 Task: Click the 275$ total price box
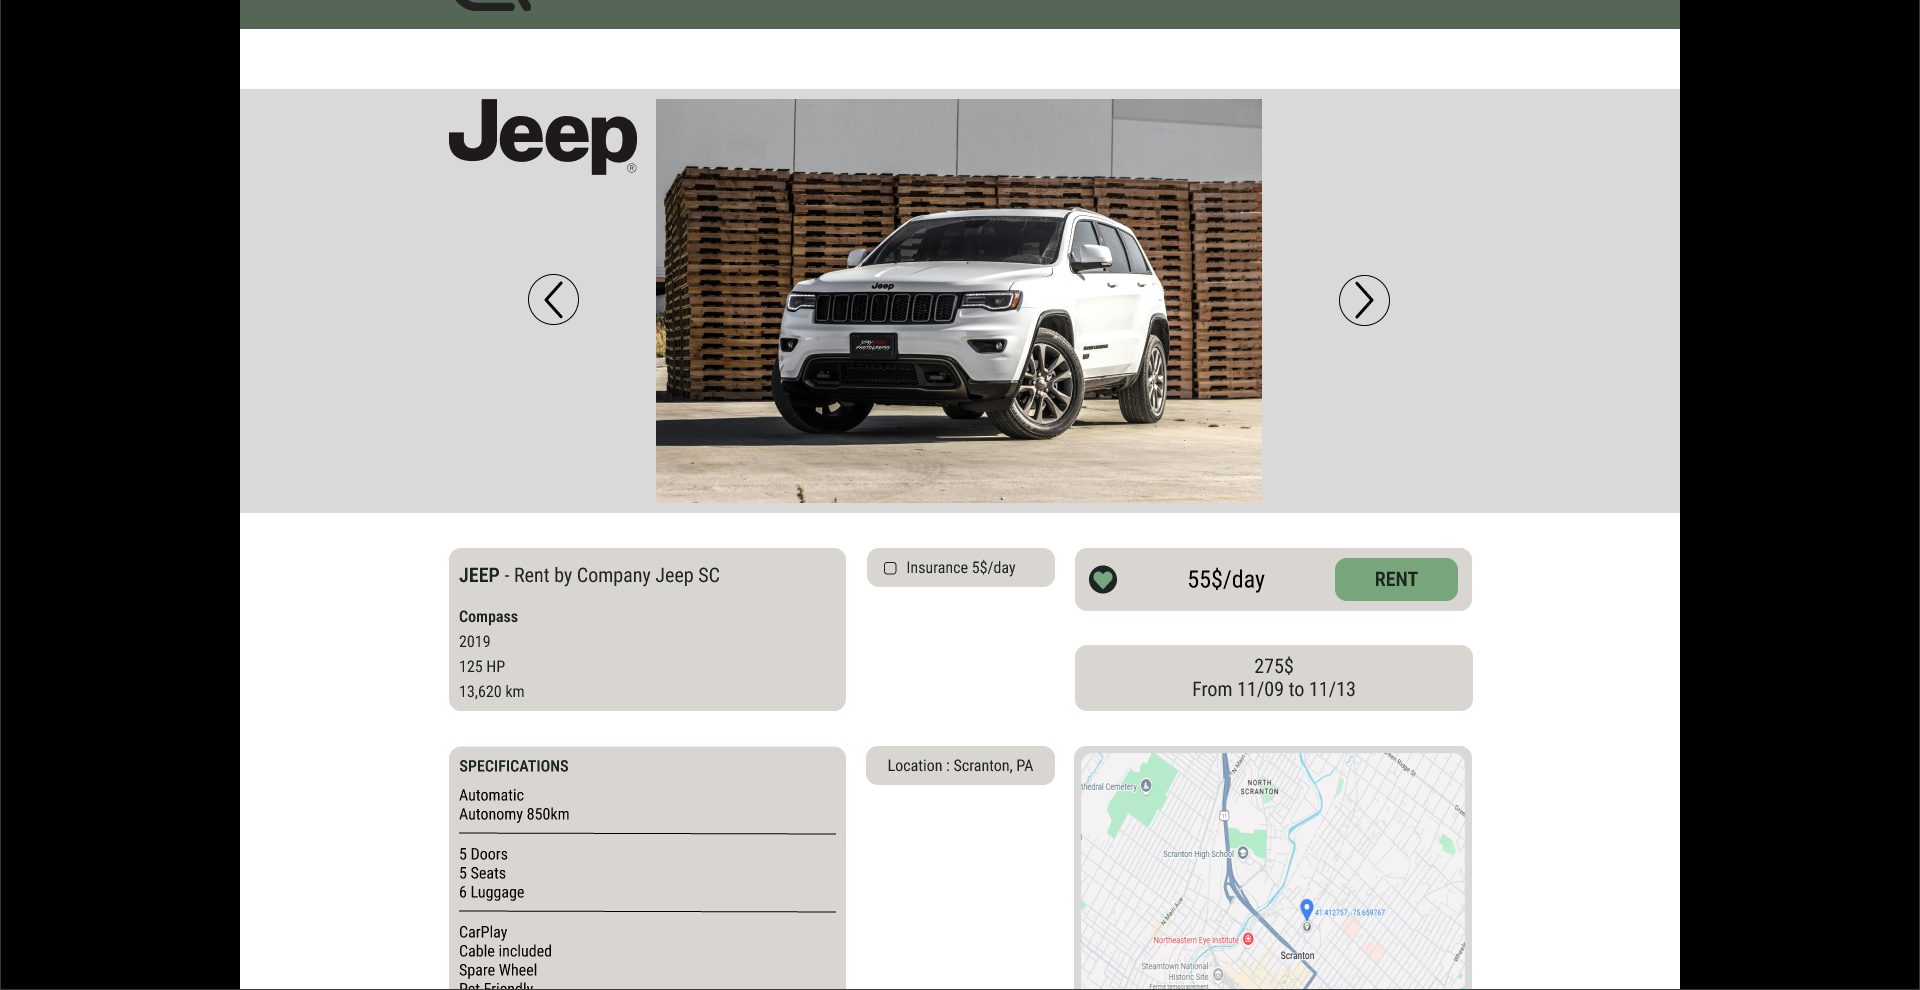(1273, 678)
